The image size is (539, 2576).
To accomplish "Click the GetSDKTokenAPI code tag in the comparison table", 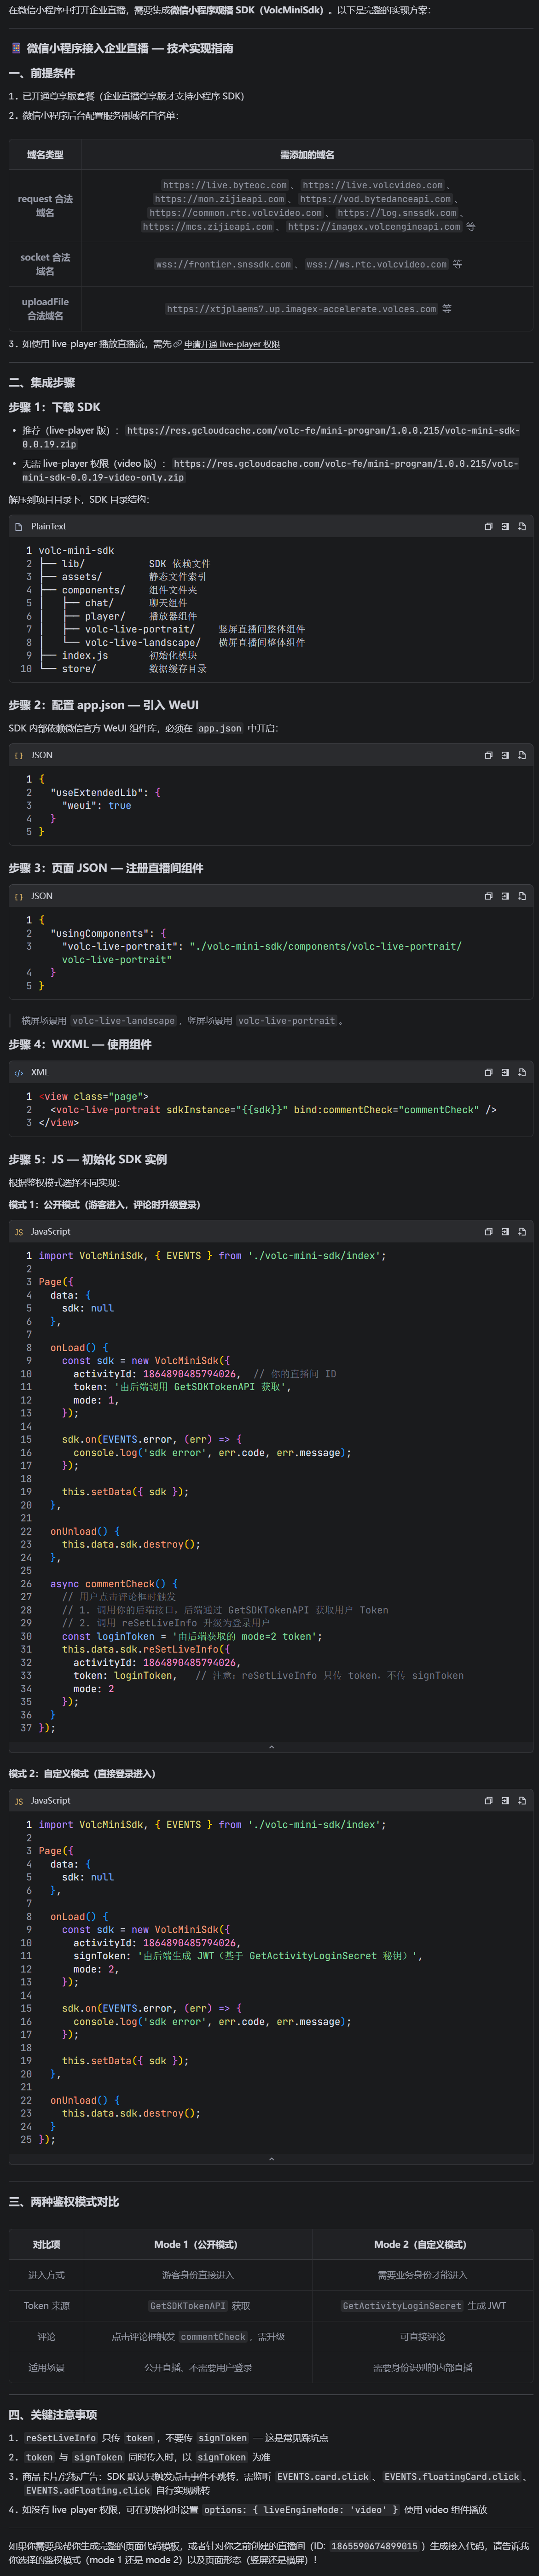I will point(187,2305).
